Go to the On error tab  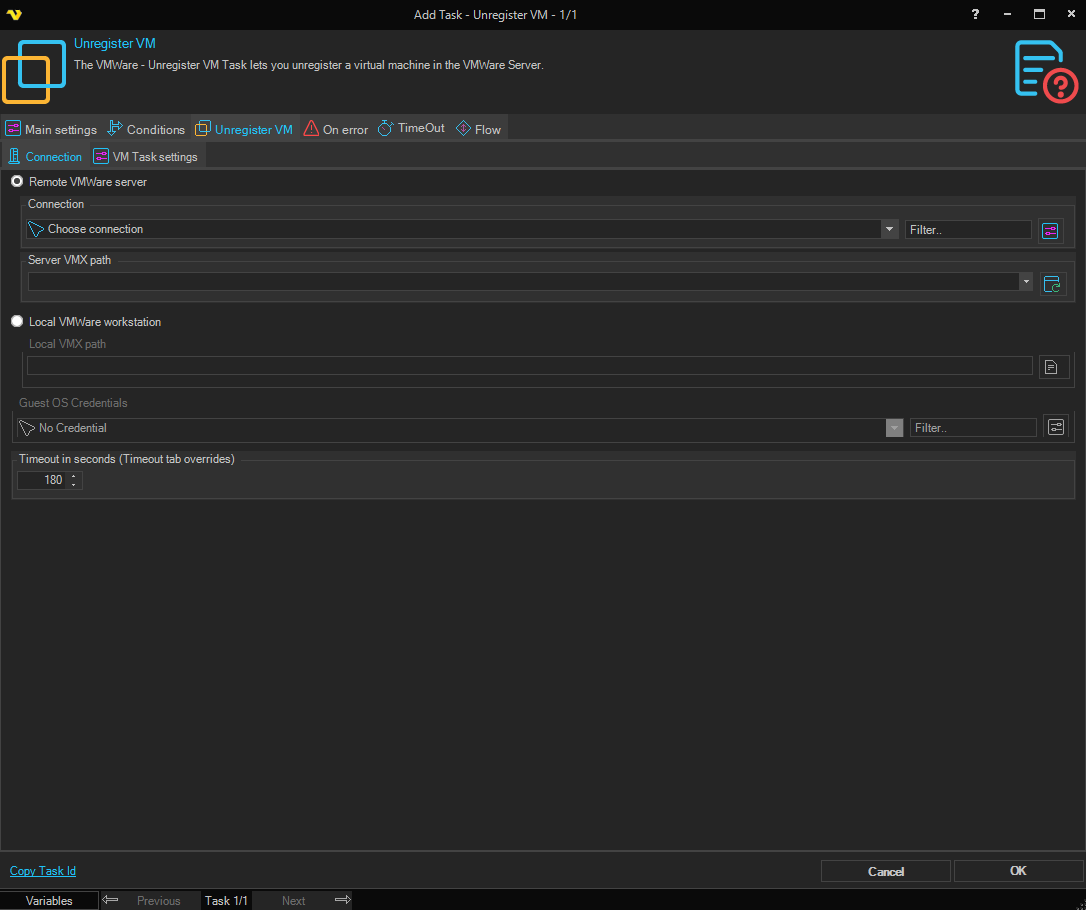(x=336, y=129)
